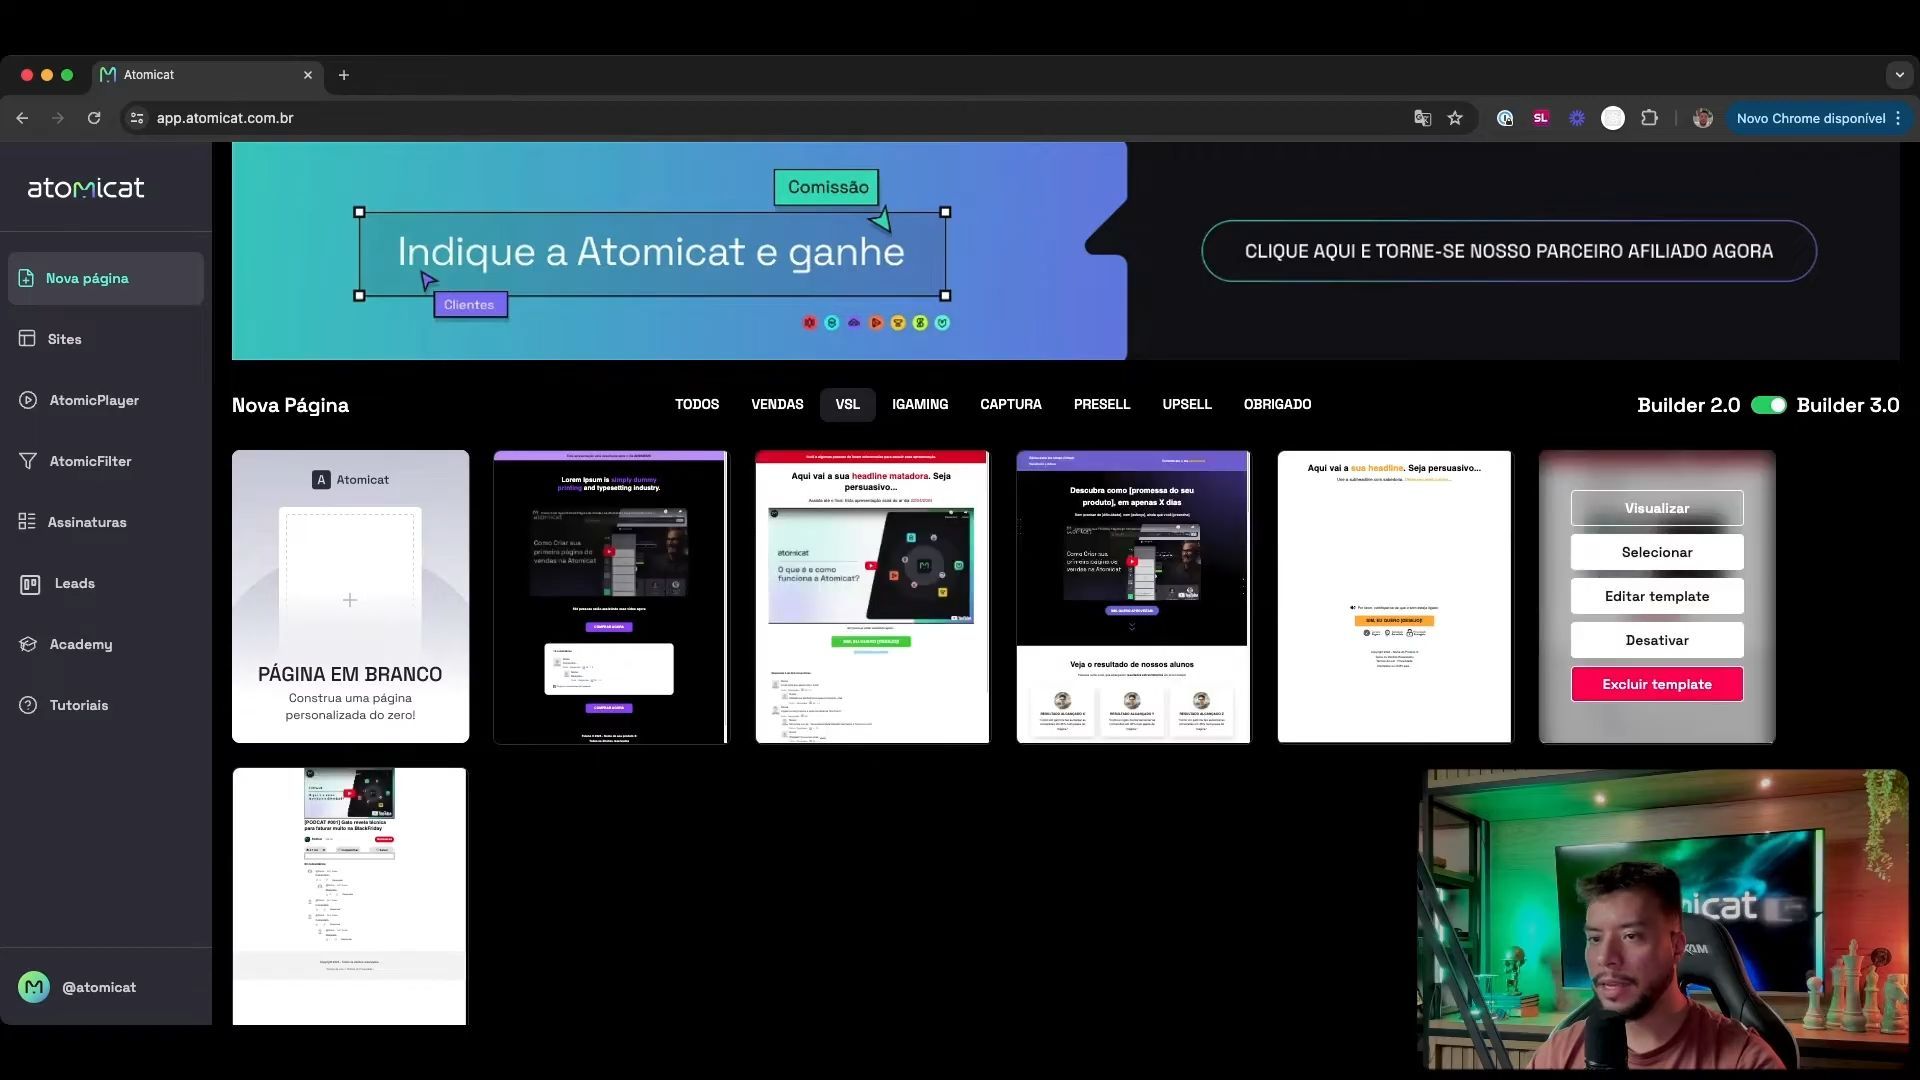Image resolution: width=1920 pixels, height=1080 pixels.
Task: Open Chrome three-dot menu
Action: 1898,118
